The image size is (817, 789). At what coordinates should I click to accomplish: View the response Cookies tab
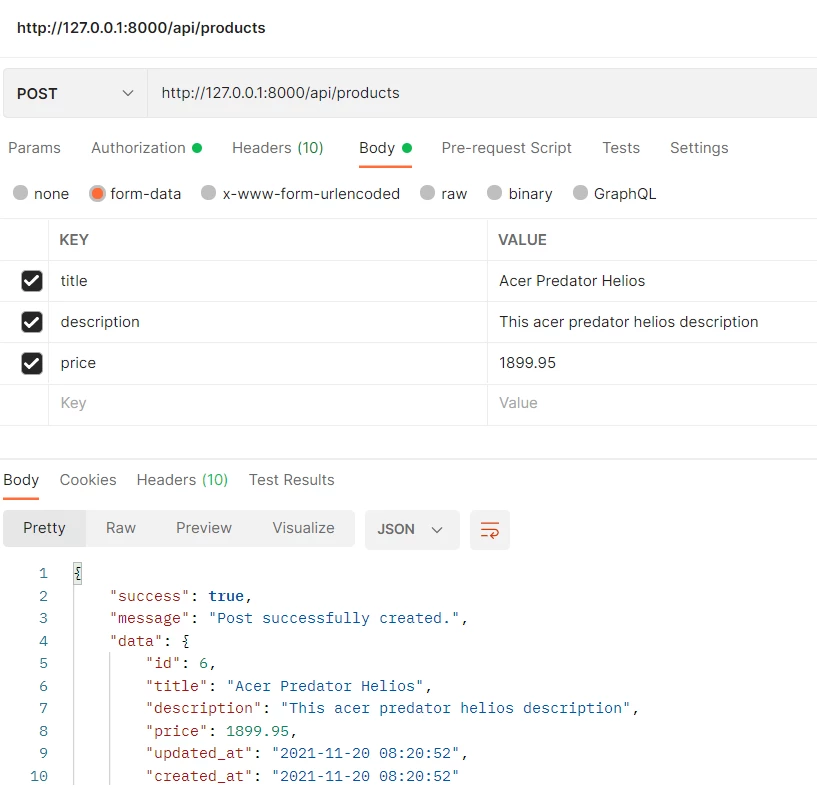coord(87,480)
